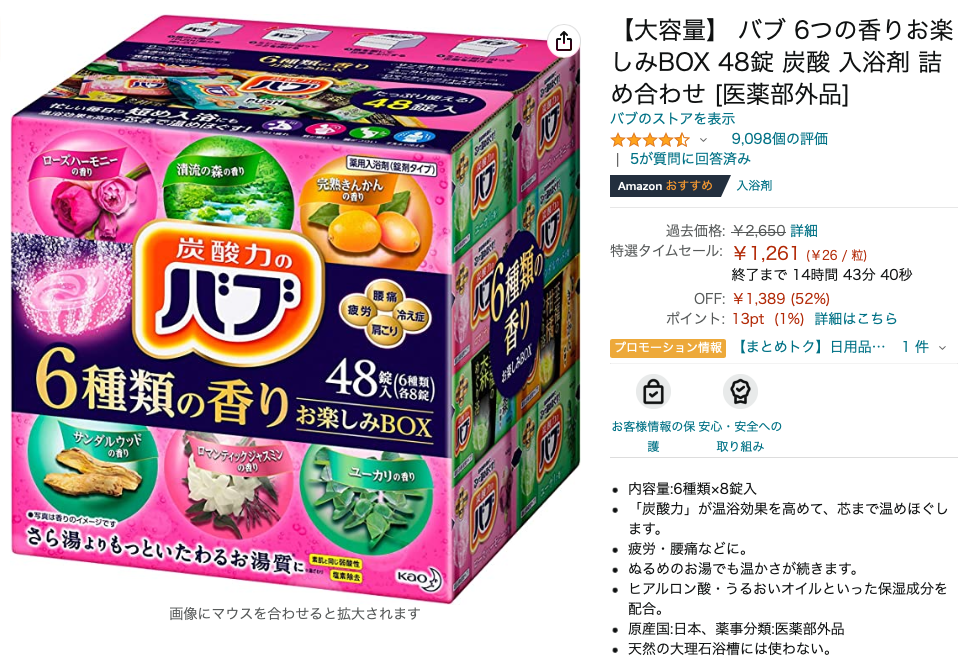Click the 1件 promotion count
Image resolution: width=969 pixels, height=660 pixels.
(915, 347)
